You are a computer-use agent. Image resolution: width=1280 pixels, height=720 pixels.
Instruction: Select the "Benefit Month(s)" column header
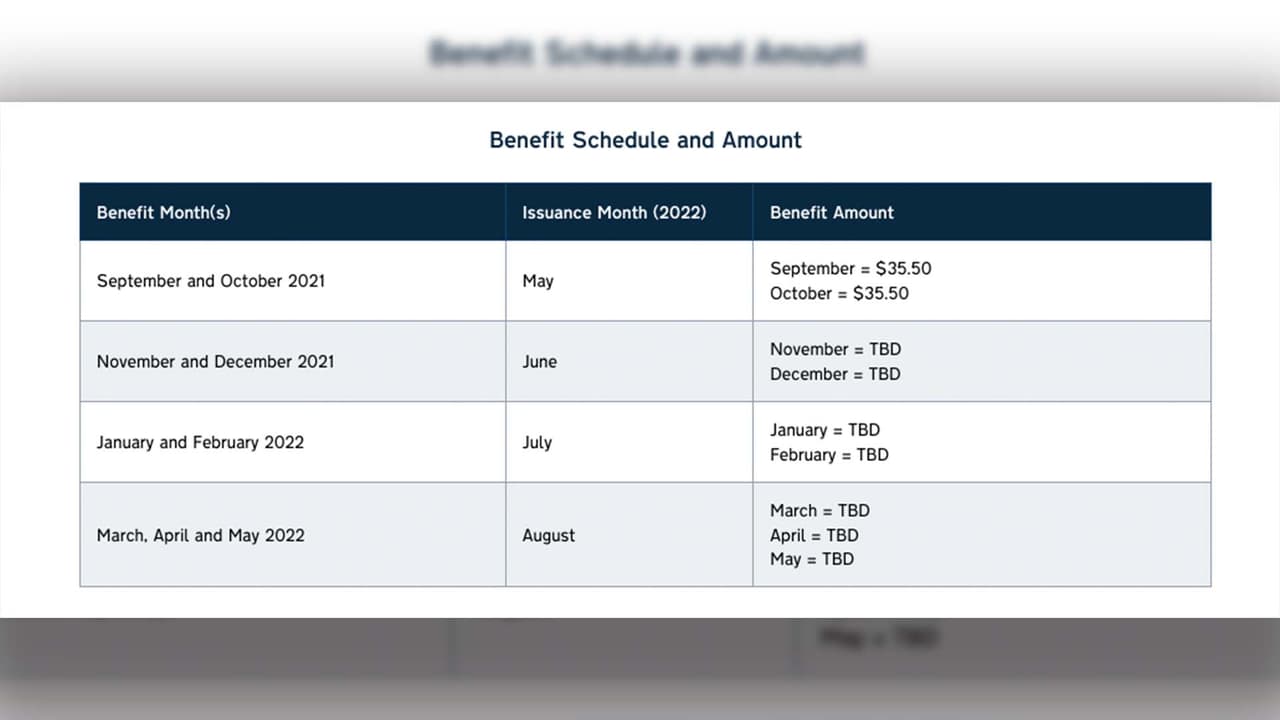click(163, 212)
